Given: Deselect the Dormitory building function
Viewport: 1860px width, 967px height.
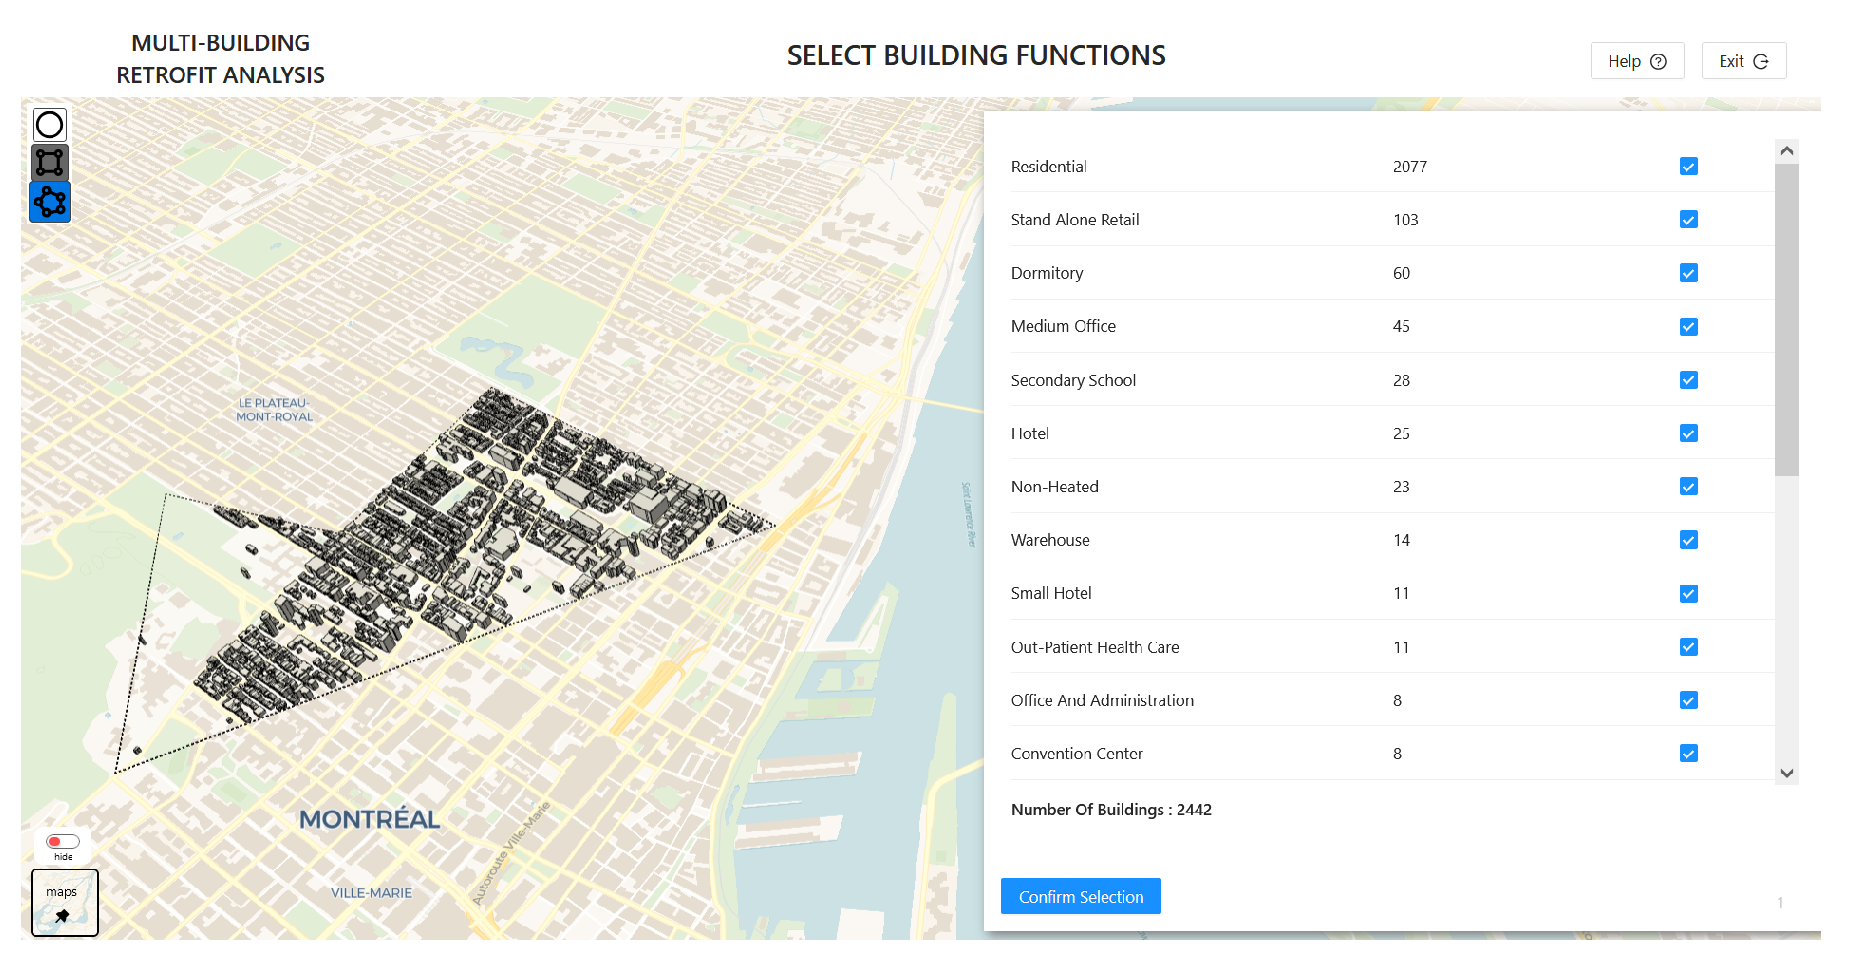Looking at the screenshot, I should pos(1688,273).
